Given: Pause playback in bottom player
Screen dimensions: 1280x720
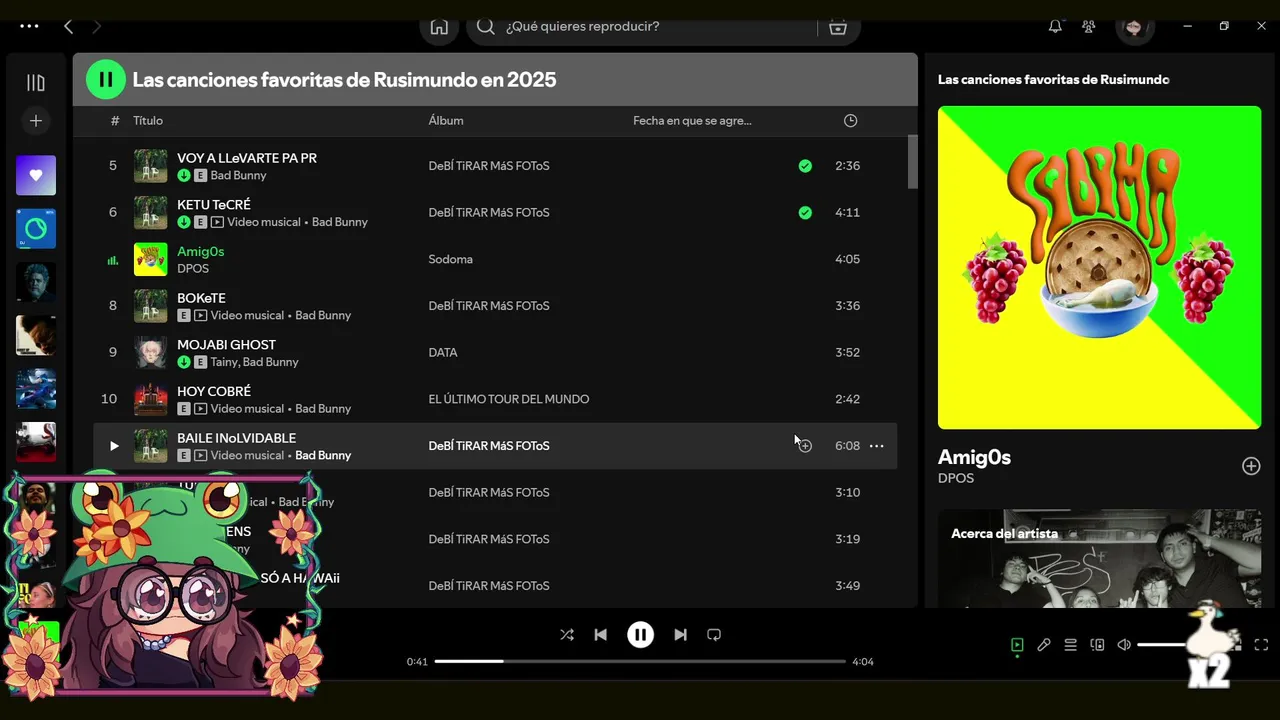Looking at the screenshot, I should tap(640, 635).
